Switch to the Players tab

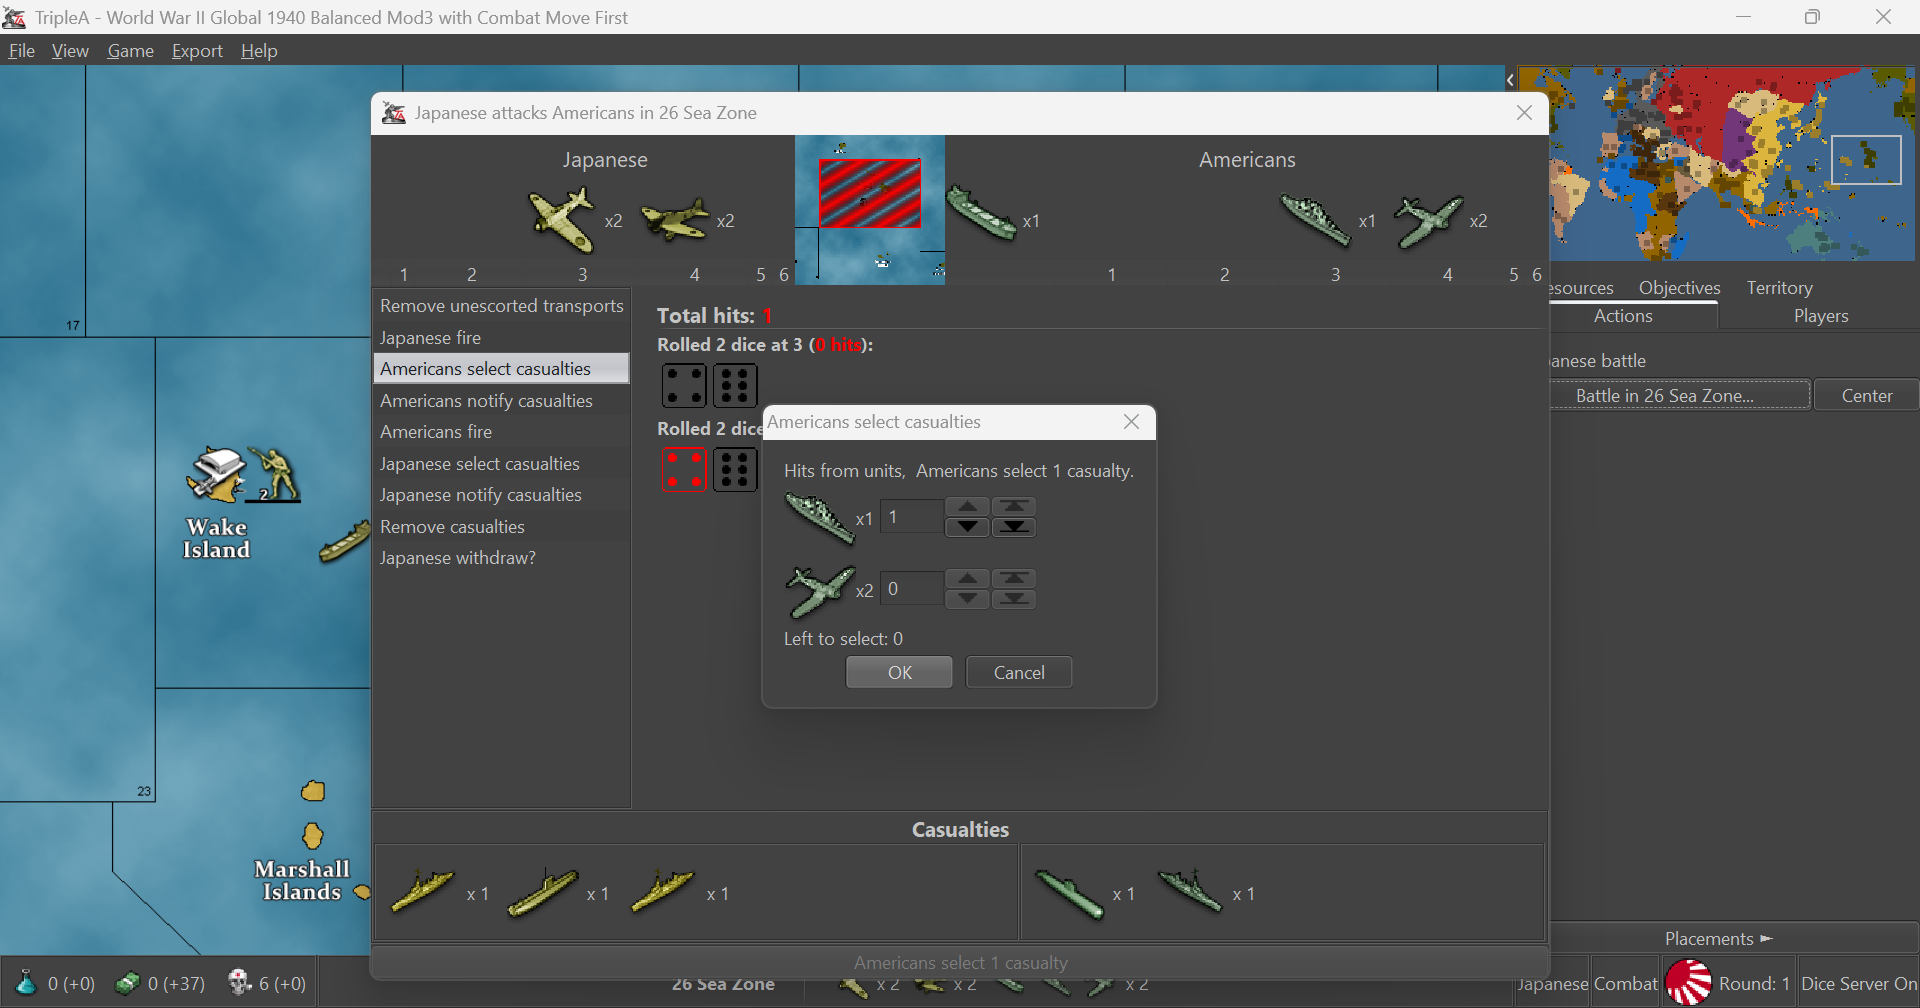1820,315
